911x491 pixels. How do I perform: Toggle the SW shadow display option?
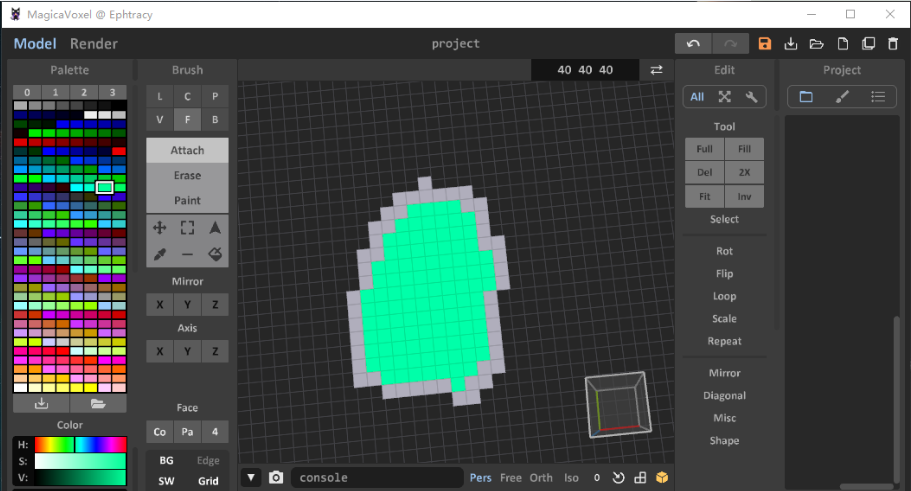(166, 481)
